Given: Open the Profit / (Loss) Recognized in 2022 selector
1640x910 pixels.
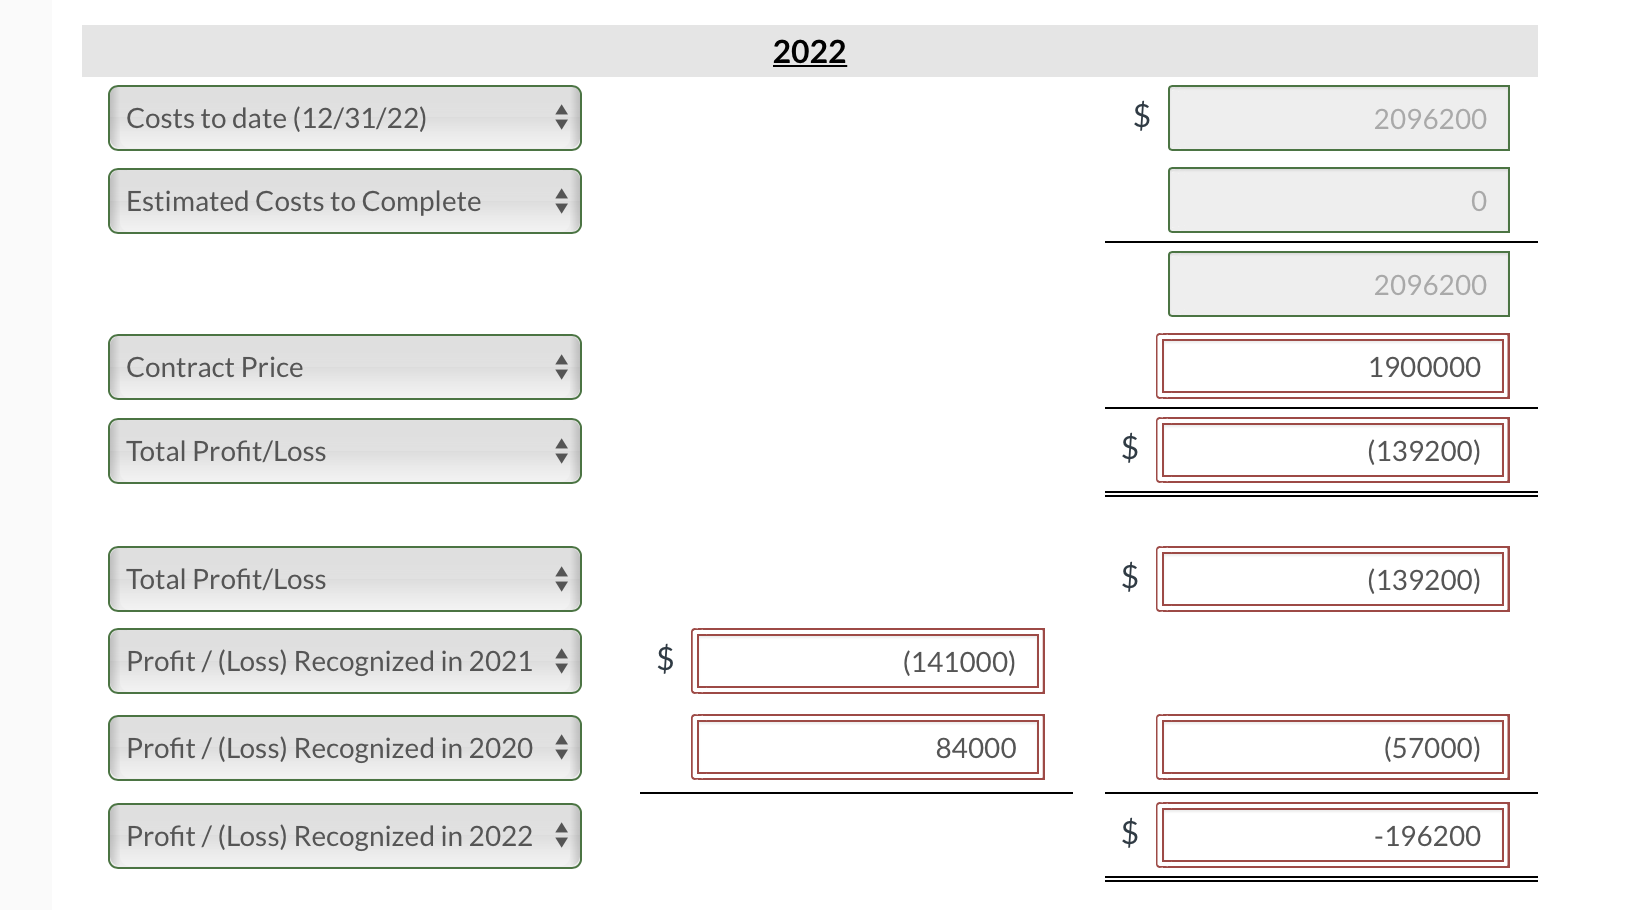Looking at the screenshot, I should [345, 835].
